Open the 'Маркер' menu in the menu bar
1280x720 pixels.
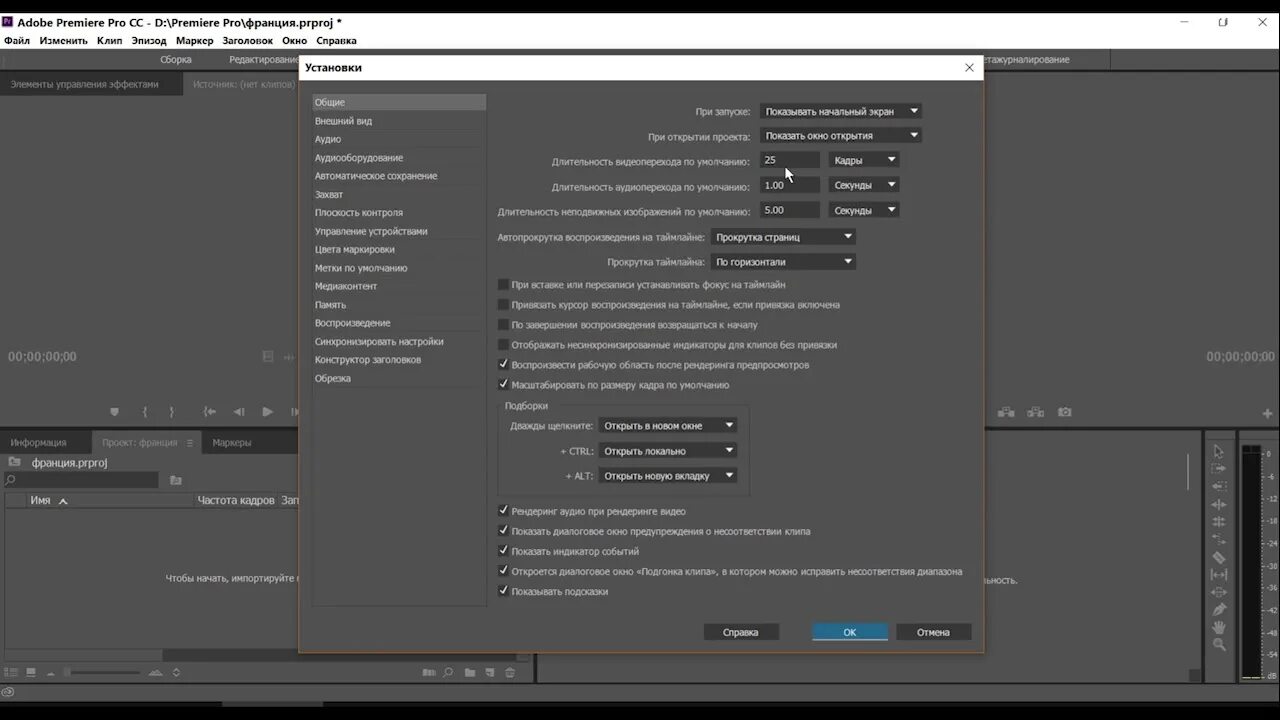194,40
